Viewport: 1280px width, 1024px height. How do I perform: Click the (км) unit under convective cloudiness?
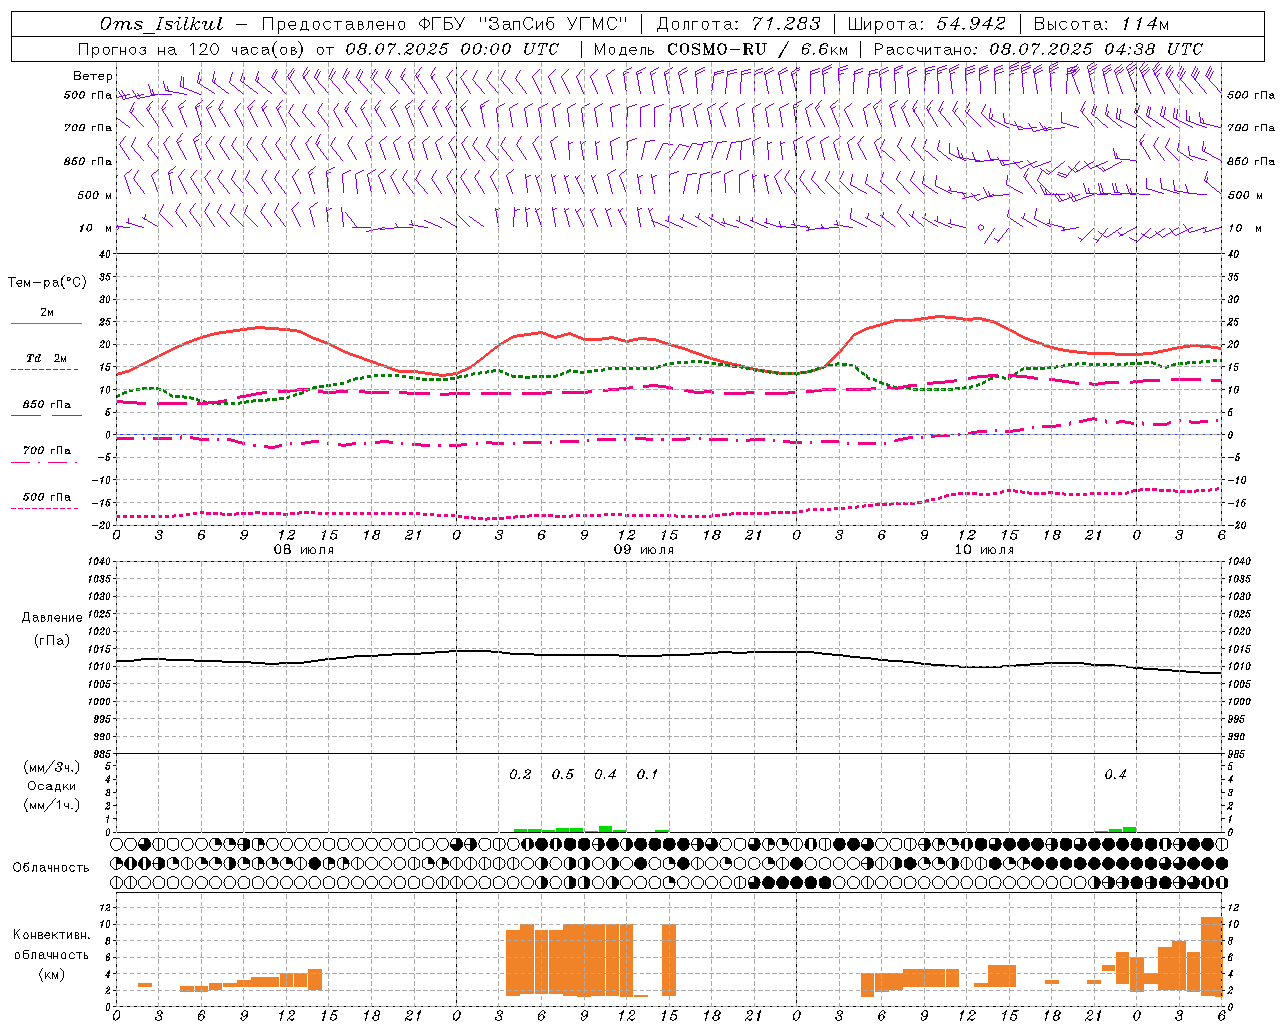pyautogui.click(x=51, y=974)
